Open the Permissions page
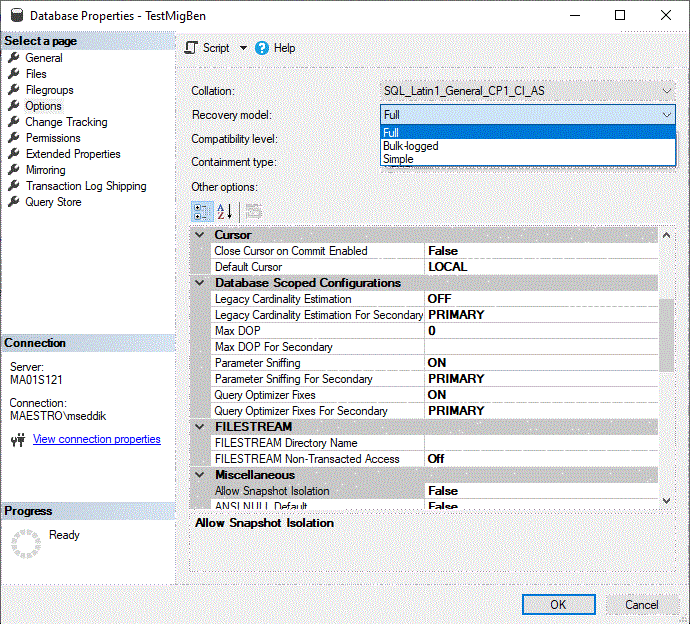690x624 pixels. tap(53, 138)
